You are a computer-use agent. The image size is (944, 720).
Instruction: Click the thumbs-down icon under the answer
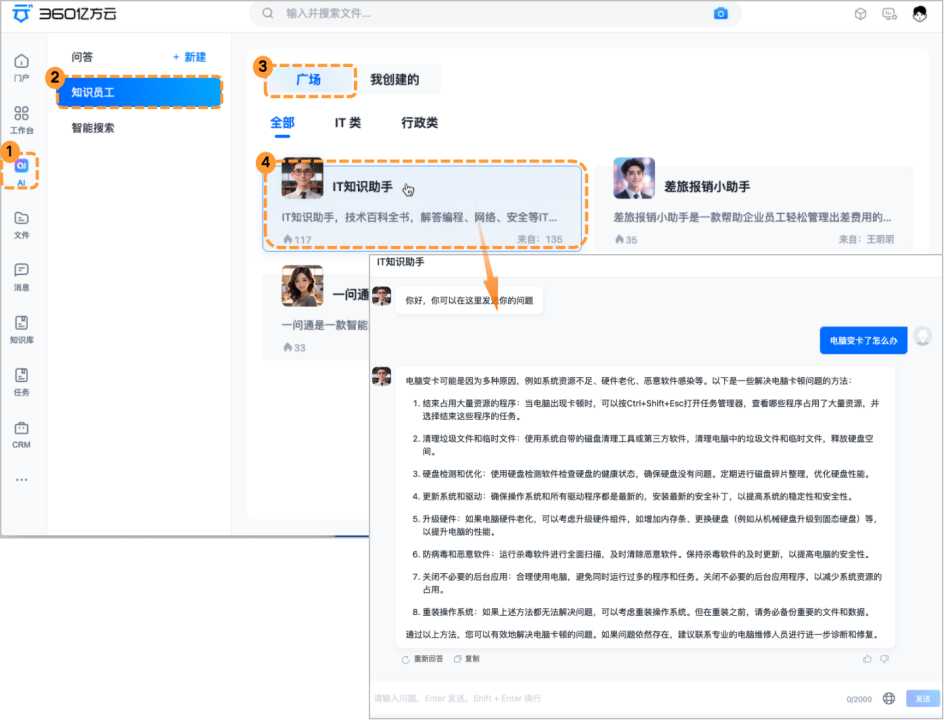[x=884, y=659]
